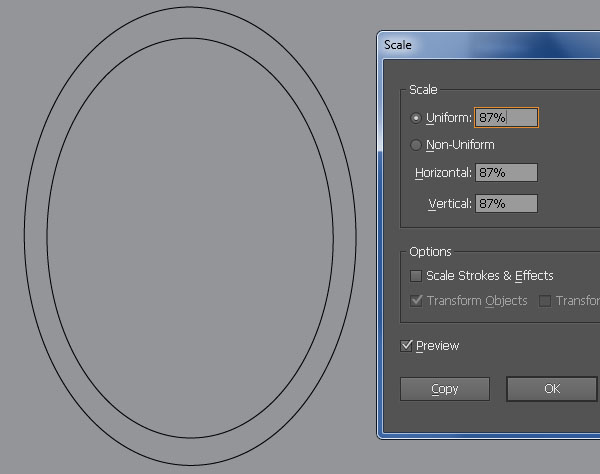
Task: Confirm scaling with the OK button
Action: tap(552, 389)
